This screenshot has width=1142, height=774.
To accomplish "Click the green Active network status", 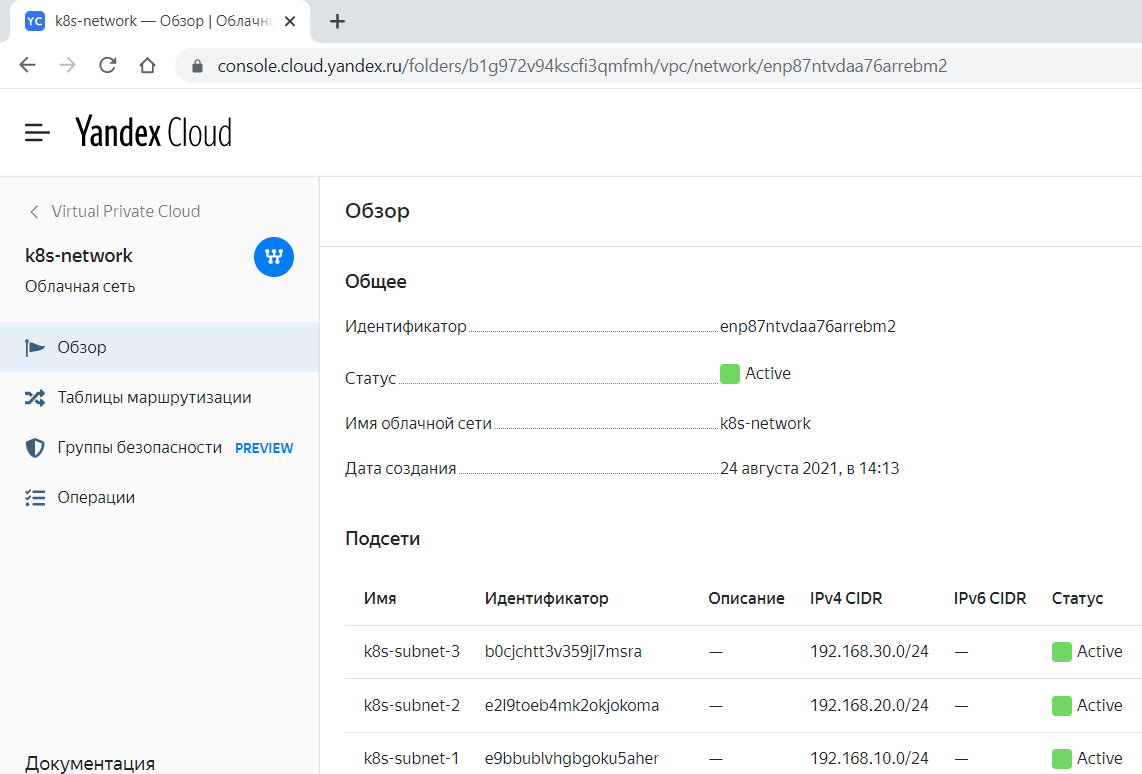I will click(755, 374).
